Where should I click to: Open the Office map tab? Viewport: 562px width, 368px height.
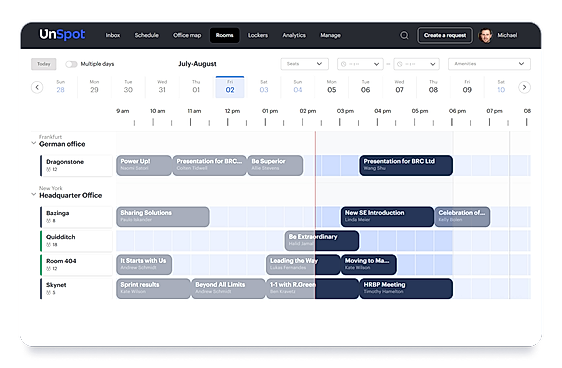click(x=187, y=35)
